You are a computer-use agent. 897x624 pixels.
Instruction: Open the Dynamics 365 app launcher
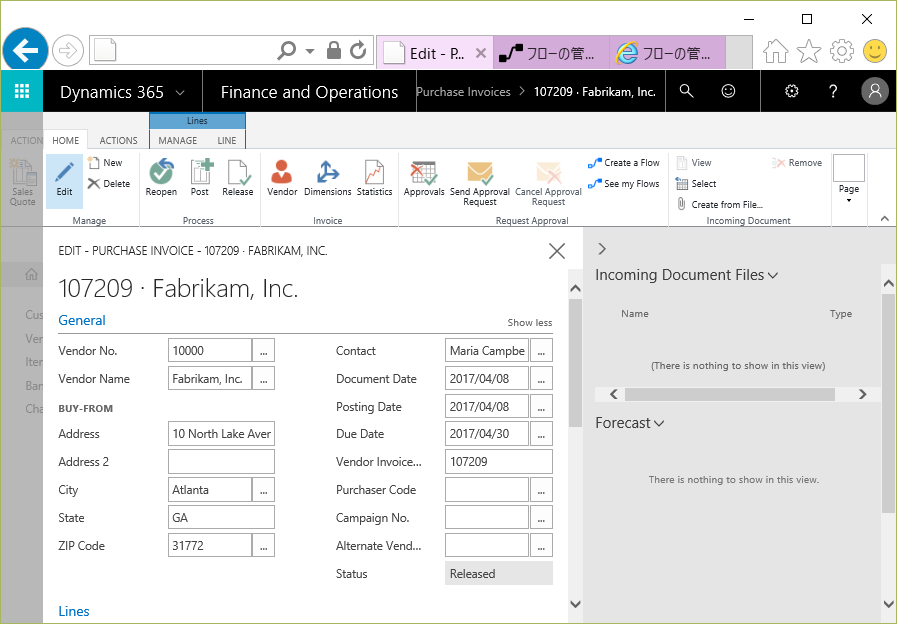[x=22, y=91]
